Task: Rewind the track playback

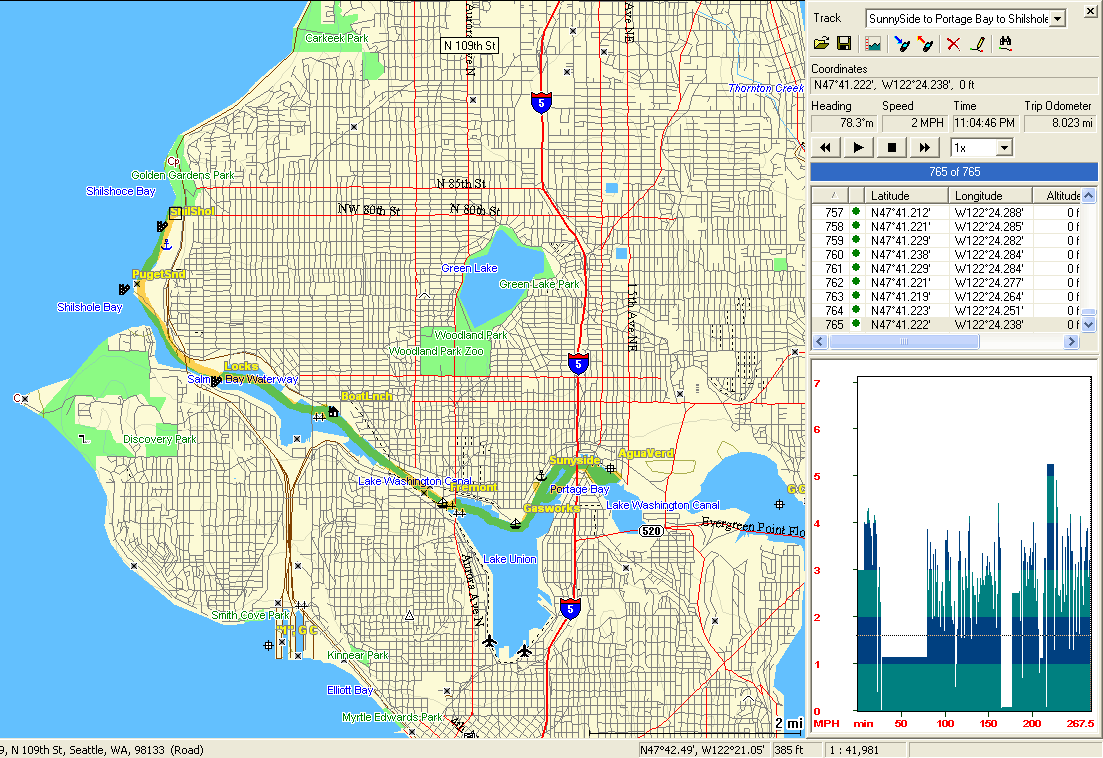Action: [x=826, y=148]
